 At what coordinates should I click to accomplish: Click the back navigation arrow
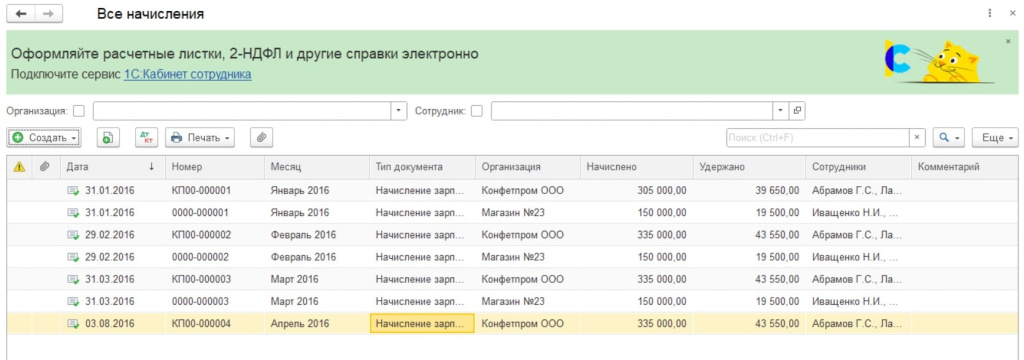click(20, 14)
